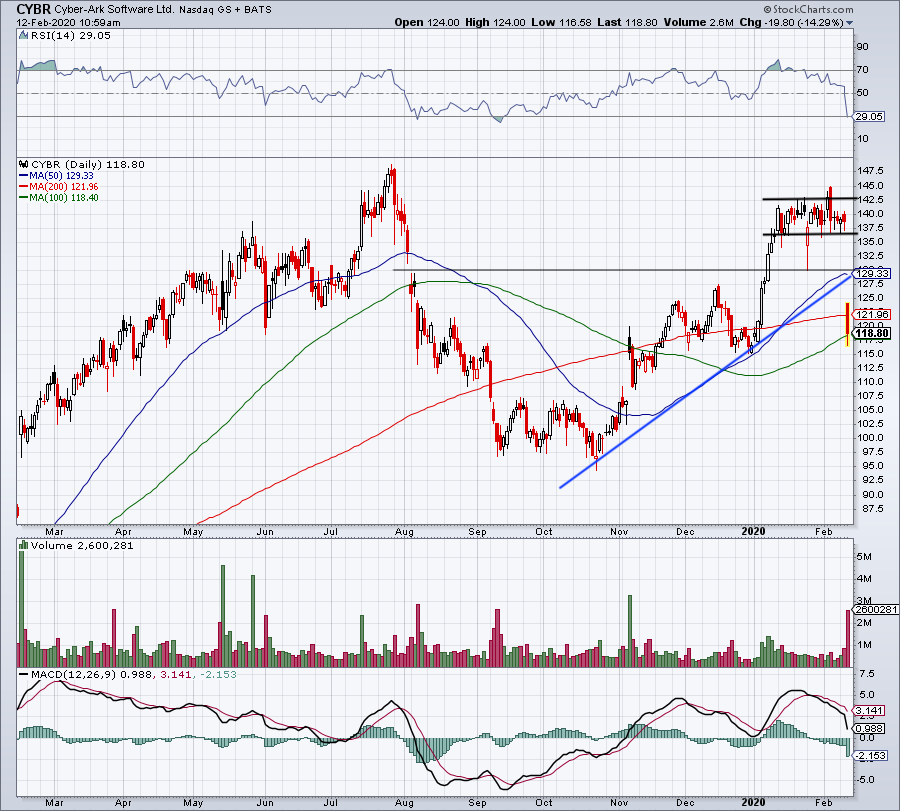This screenshot has width=900, height=811.
Task: Click the 7.5 label on the MACD axis
Action: [867, 674]
